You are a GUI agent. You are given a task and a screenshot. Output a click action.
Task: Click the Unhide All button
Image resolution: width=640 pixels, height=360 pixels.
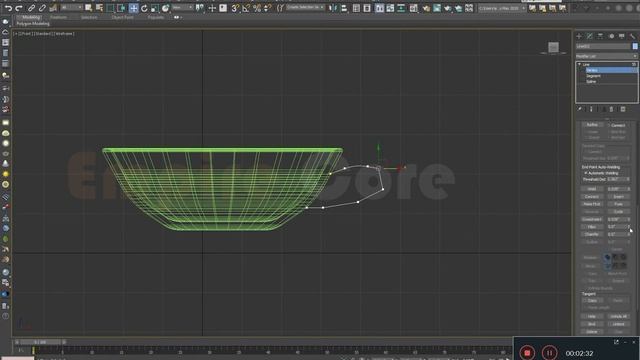tap(618, 316)
